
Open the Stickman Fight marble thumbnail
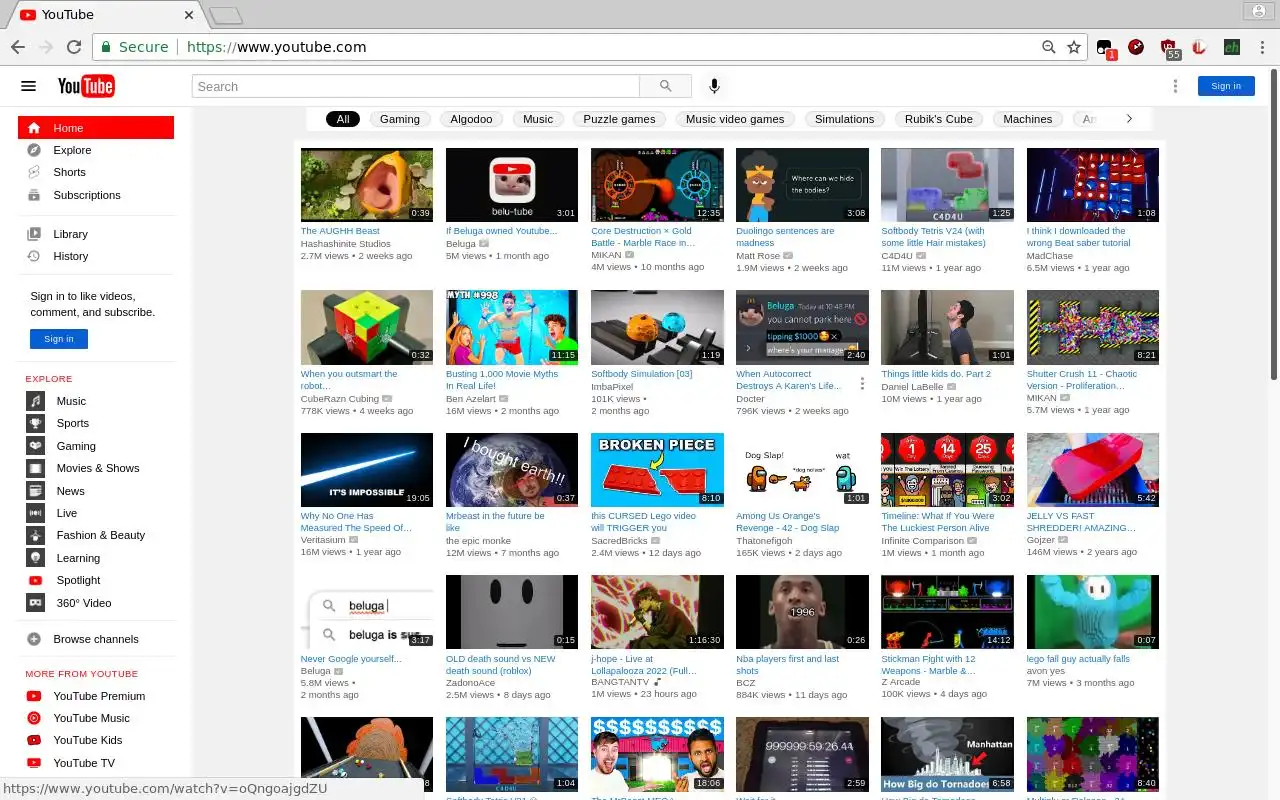point(947,612)
